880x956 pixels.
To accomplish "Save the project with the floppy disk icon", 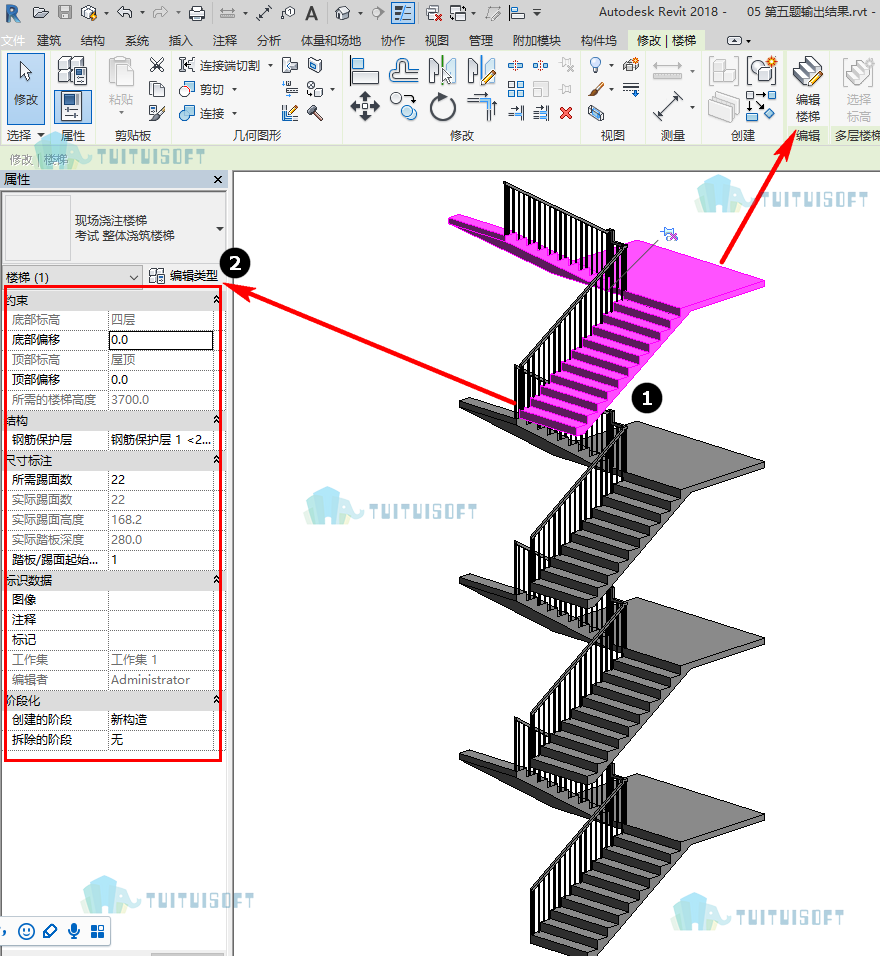I will [65, 12].
